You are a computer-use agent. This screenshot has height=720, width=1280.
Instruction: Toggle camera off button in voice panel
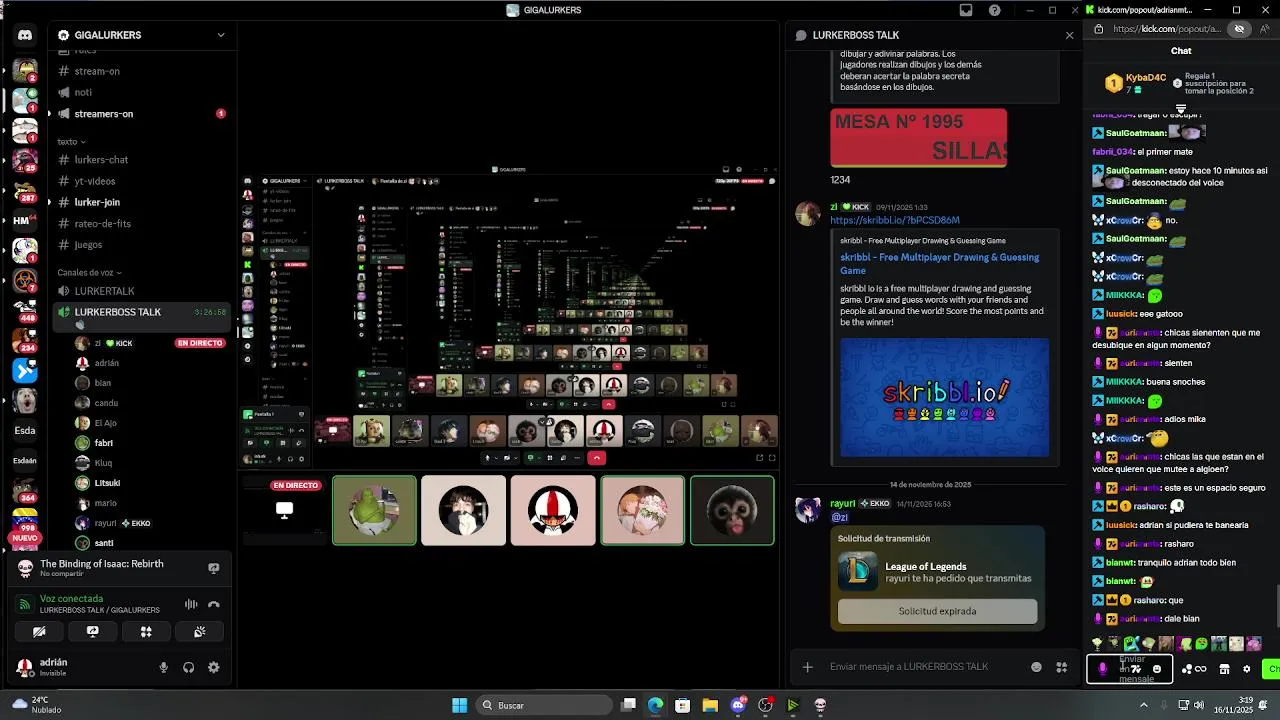click(39, 631)
